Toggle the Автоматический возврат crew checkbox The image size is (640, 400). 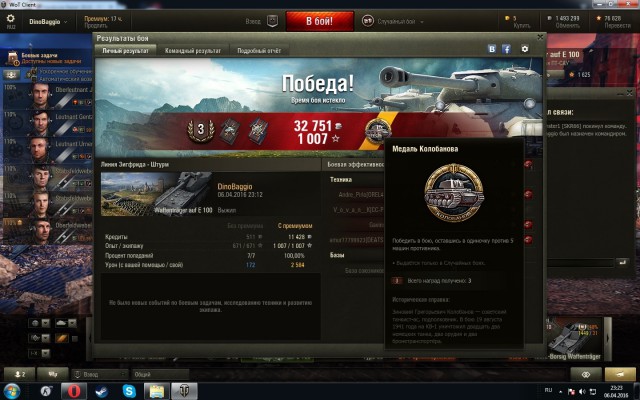coord(34,79)
